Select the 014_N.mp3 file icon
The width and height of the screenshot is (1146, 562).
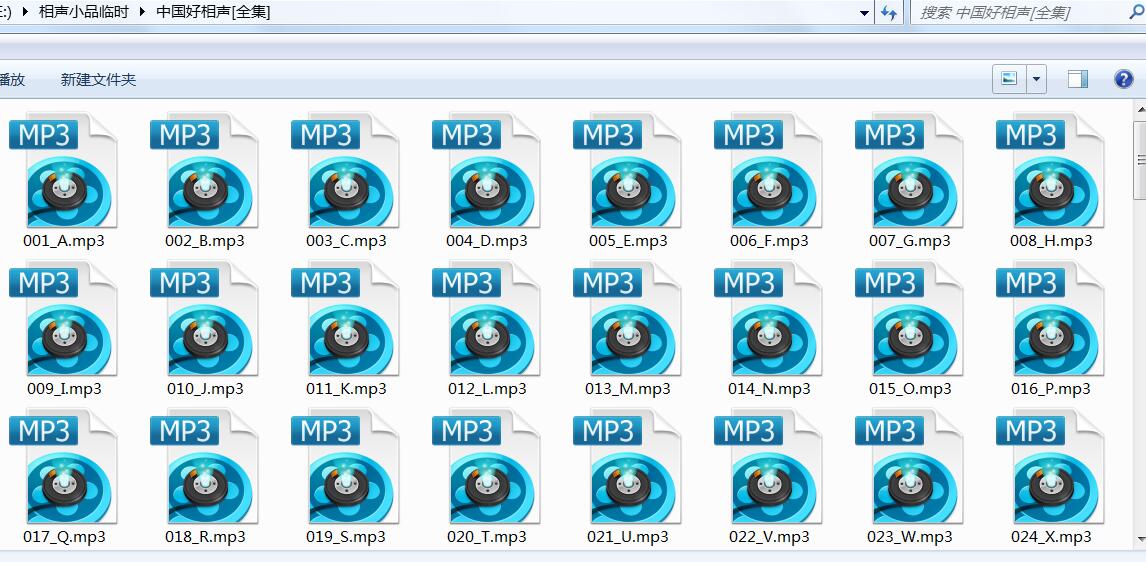[769, 319]
